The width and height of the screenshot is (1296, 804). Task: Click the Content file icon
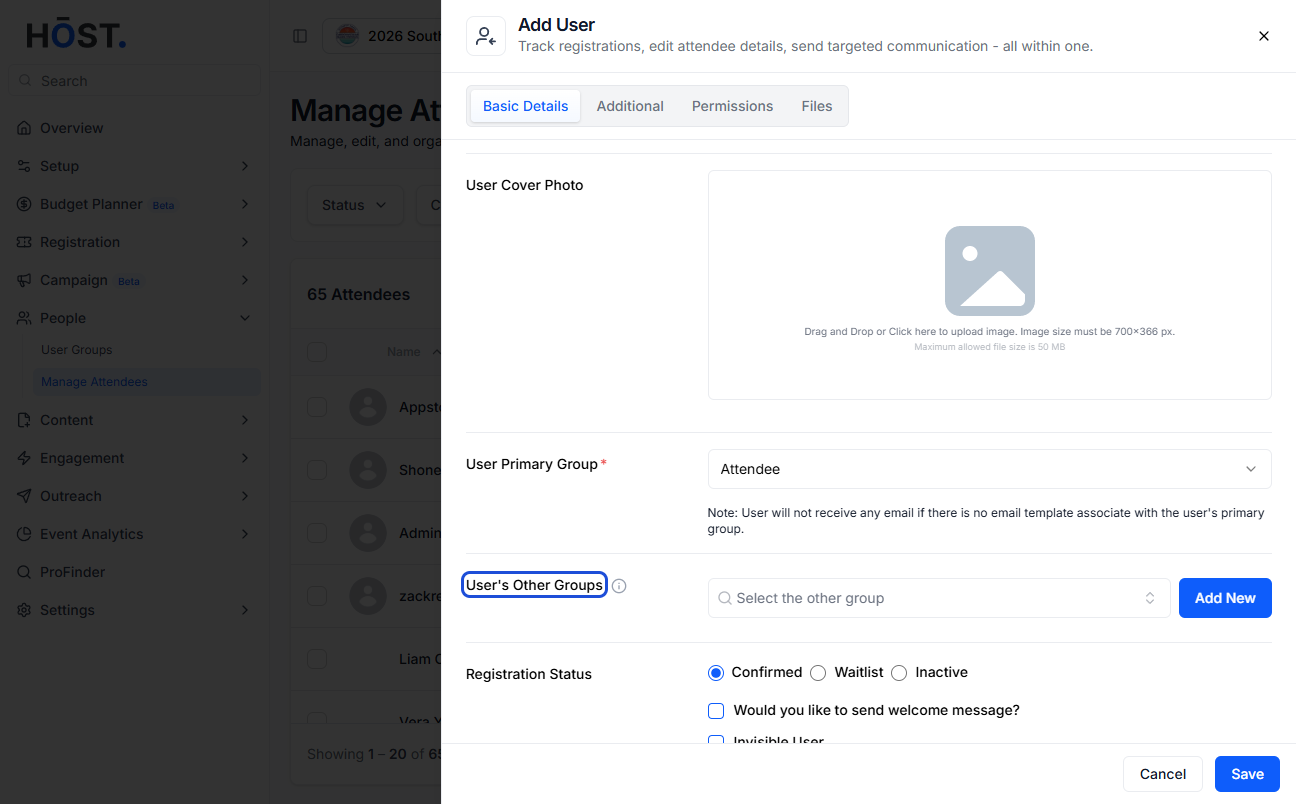click(24, 420)
